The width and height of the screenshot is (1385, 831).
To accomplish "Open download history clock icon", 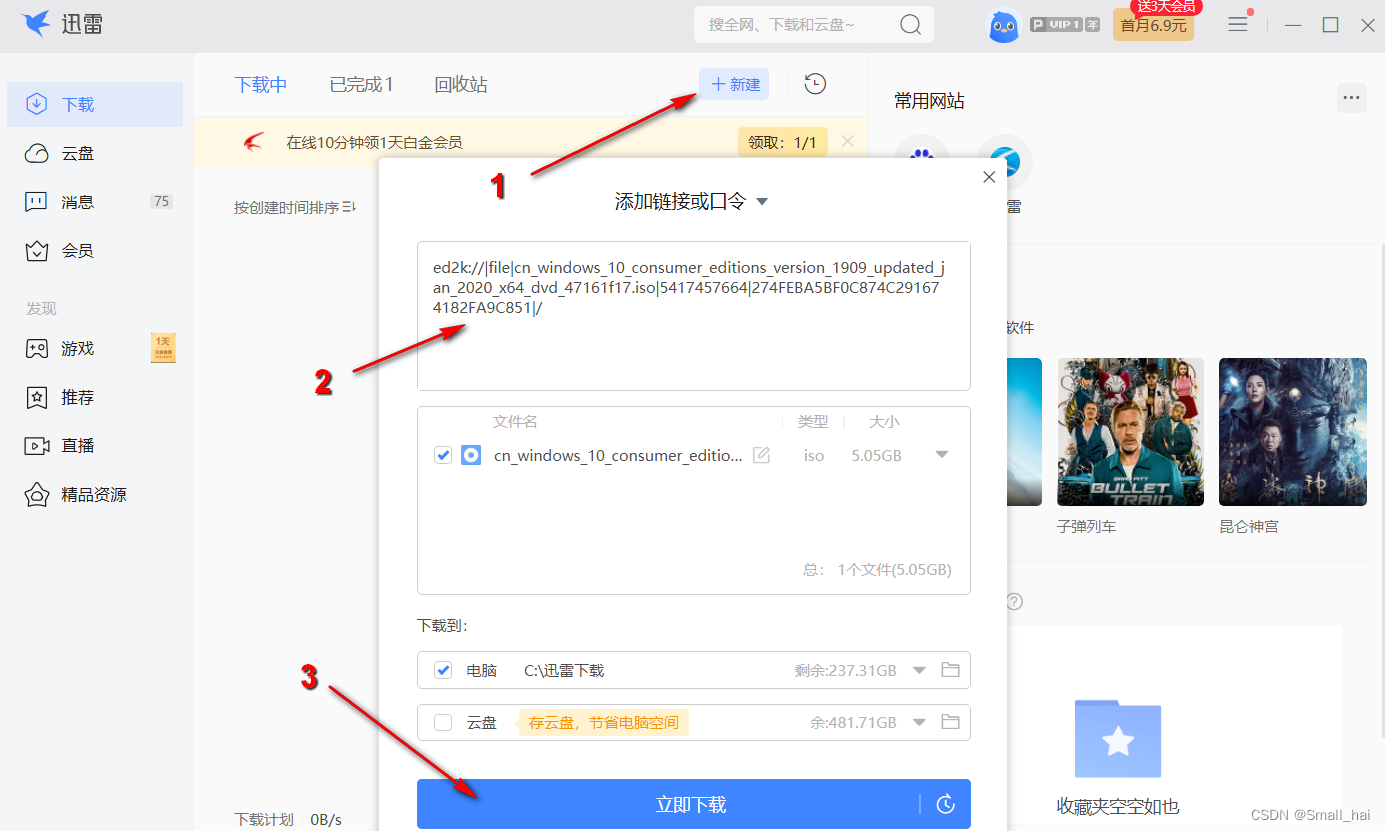I will (815, 84).
